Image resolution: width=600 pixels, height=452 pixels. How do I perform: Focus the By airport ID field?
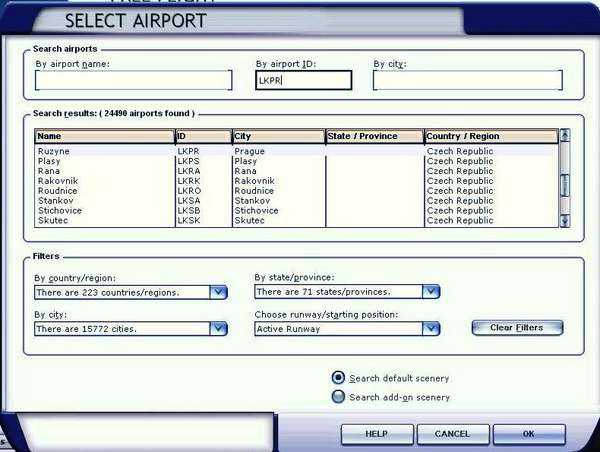303,81
